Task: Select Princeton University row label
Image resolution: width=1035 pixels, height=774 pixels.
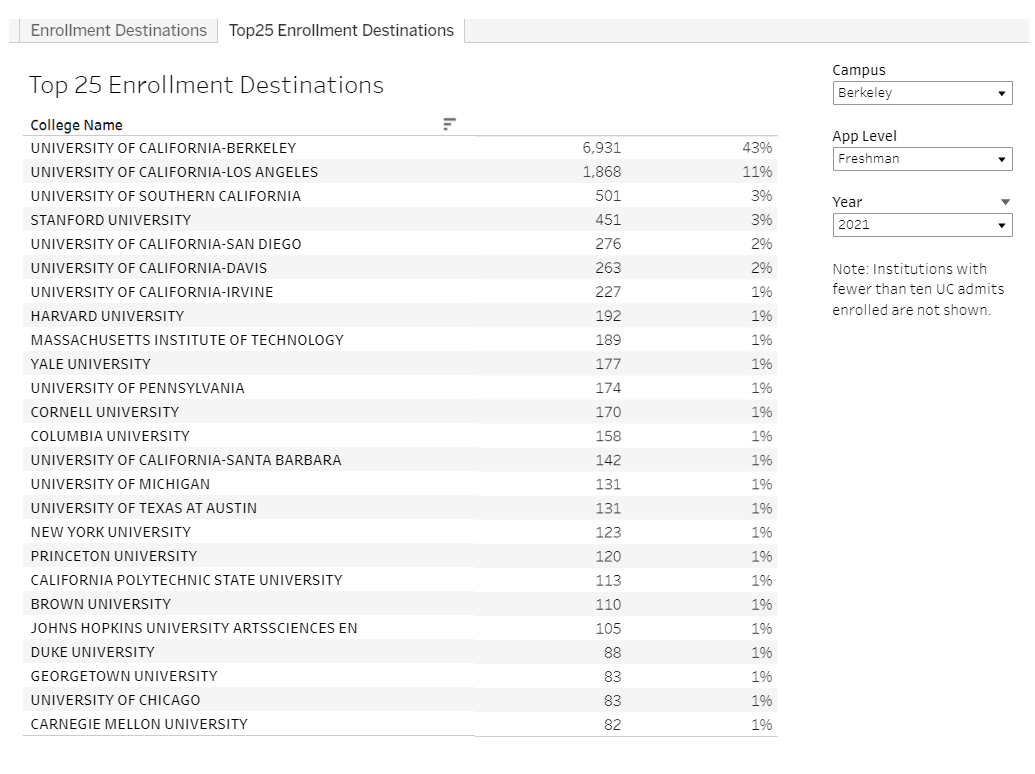Action: (113, 556)
